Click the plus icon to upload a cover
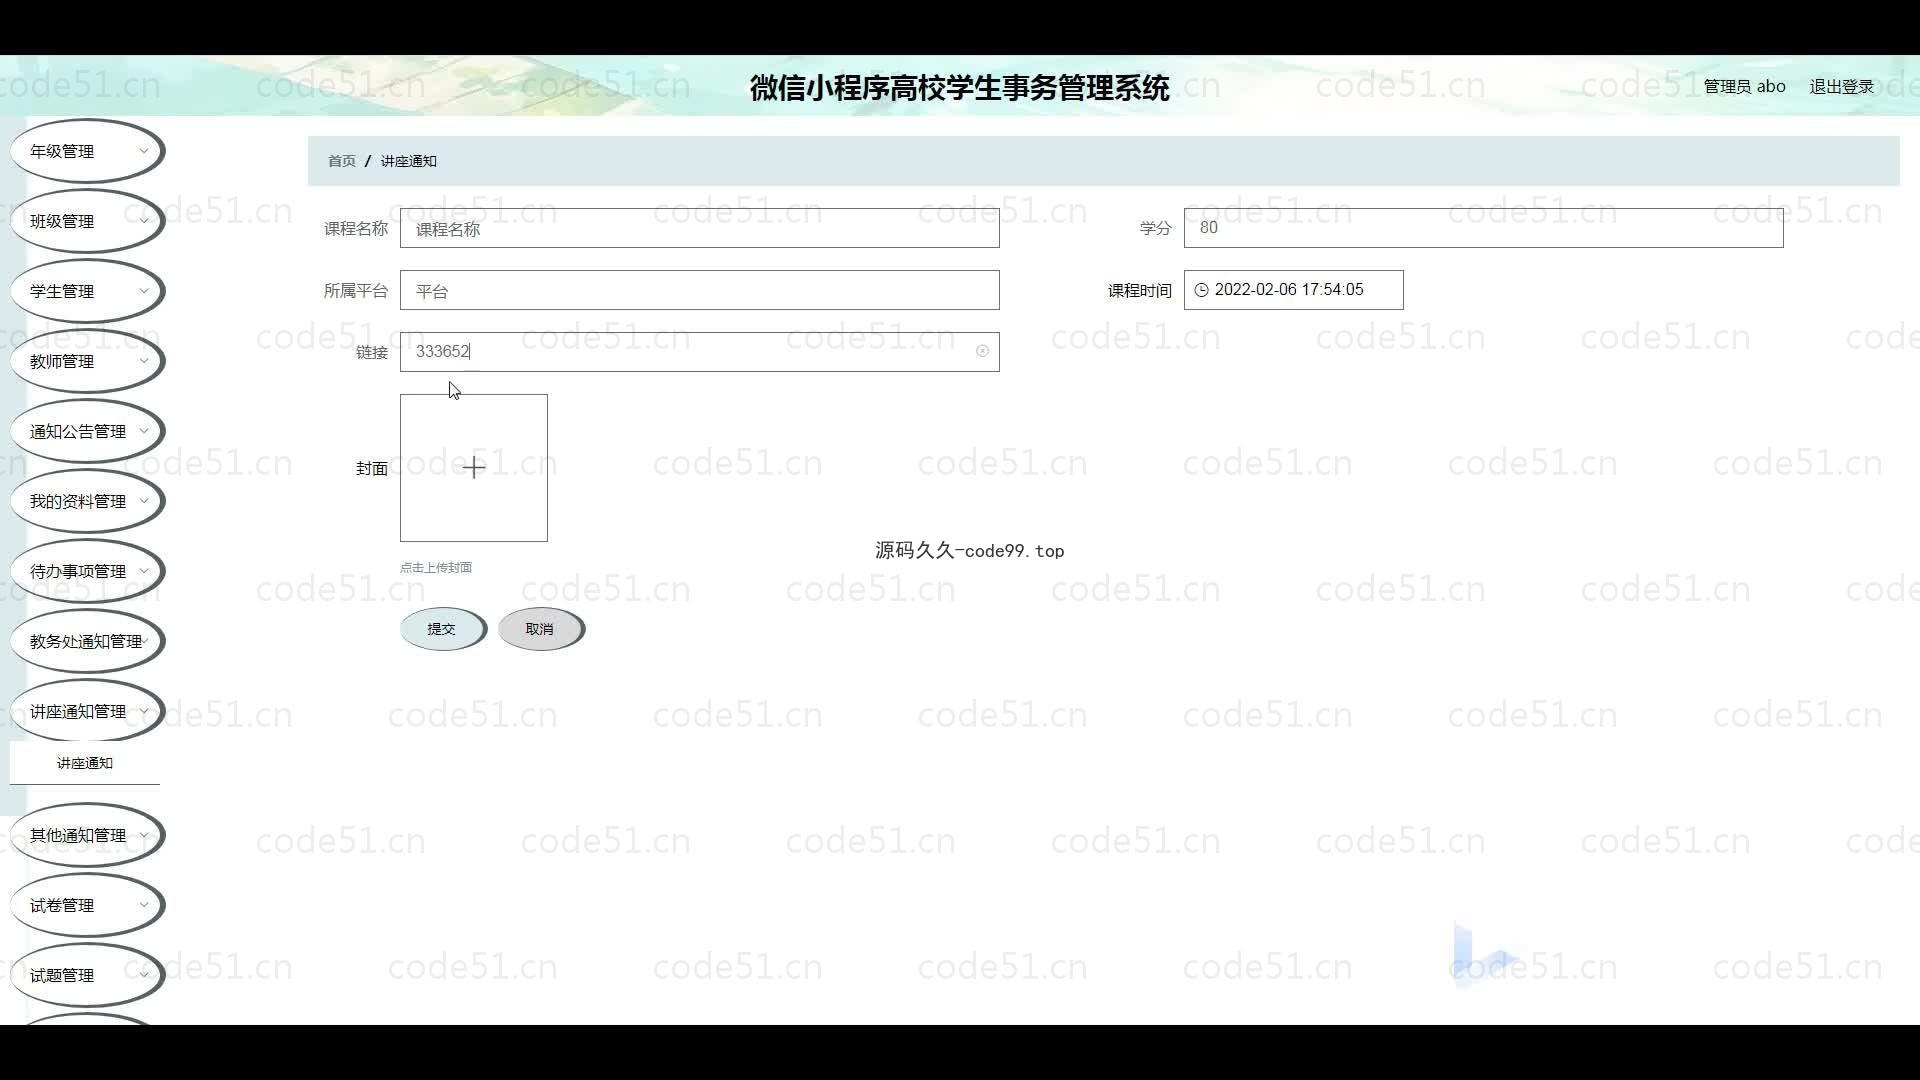Image resolution: width=1920 pixels, height=1080 pixels. [x=474, y=467]
